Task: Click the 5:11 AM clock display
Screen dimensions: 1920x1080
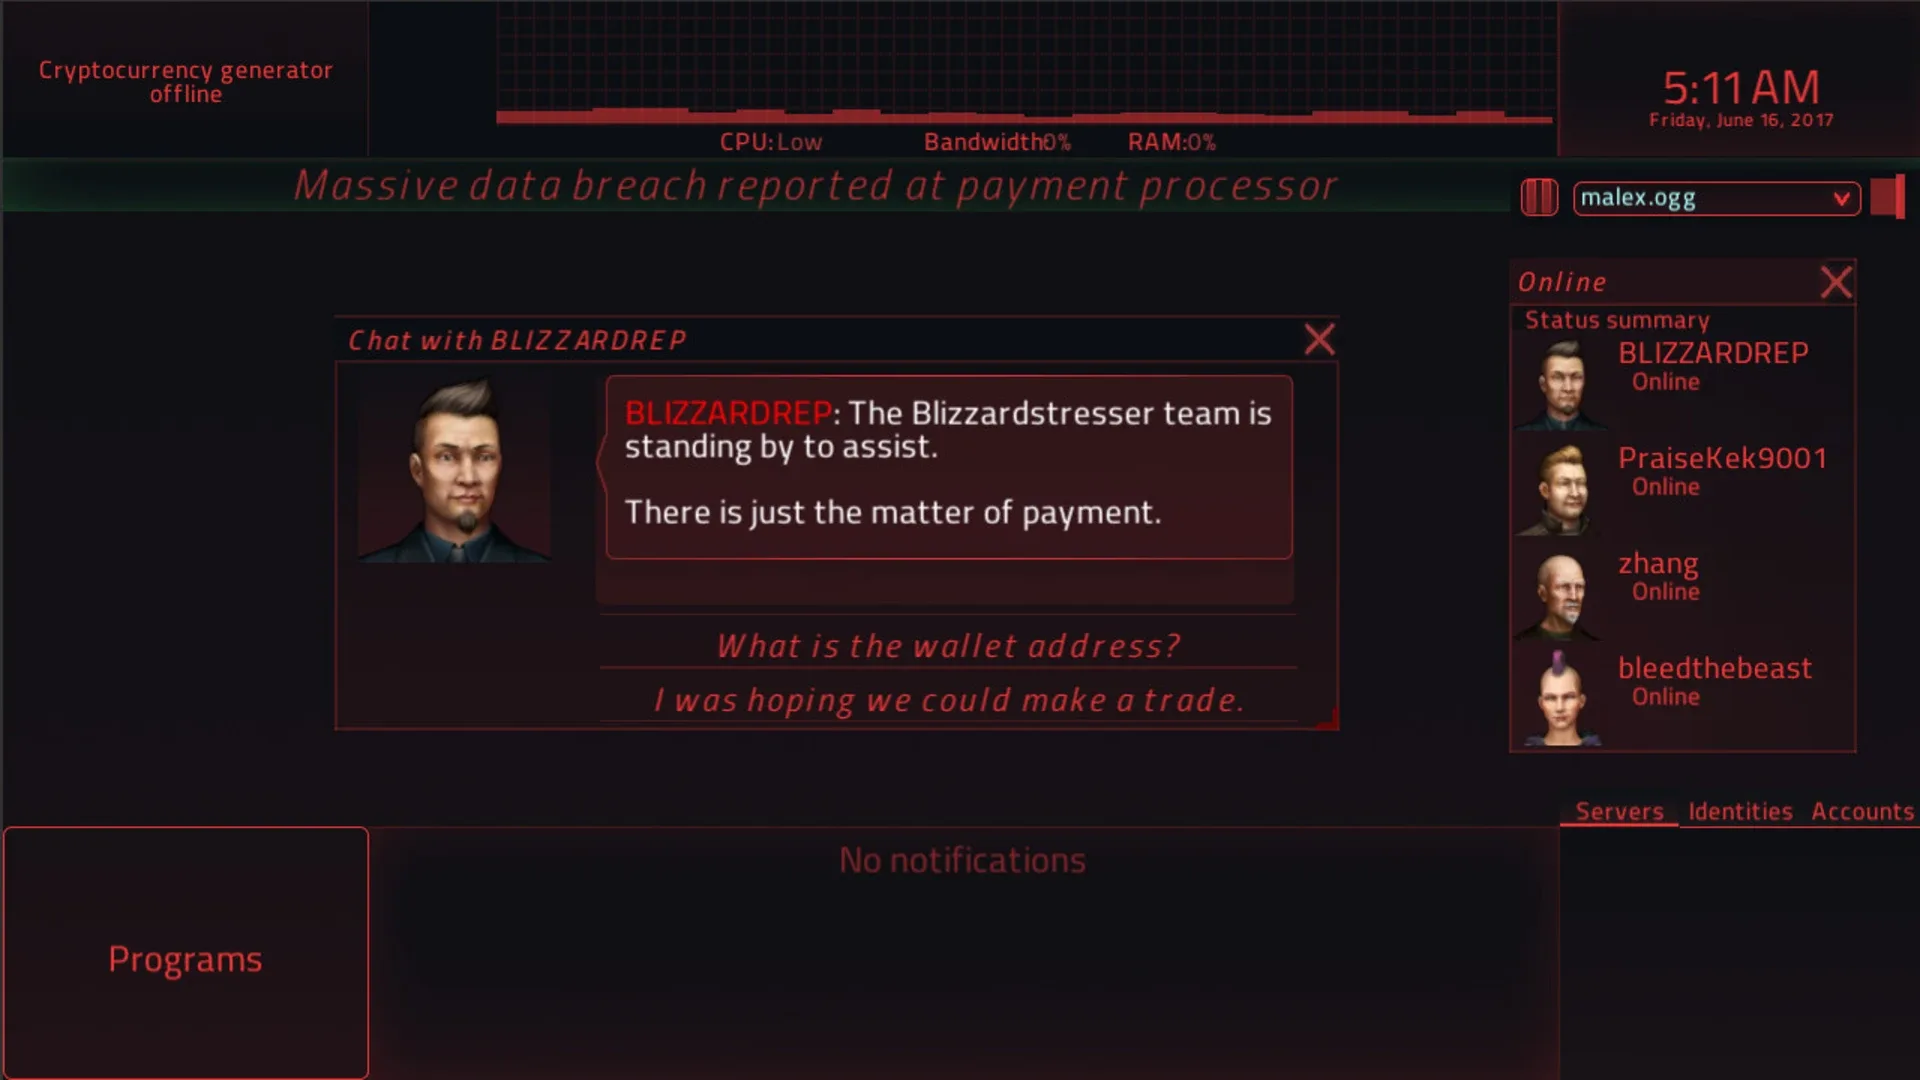Action: pyautogui.click(x=1741, y=88)
